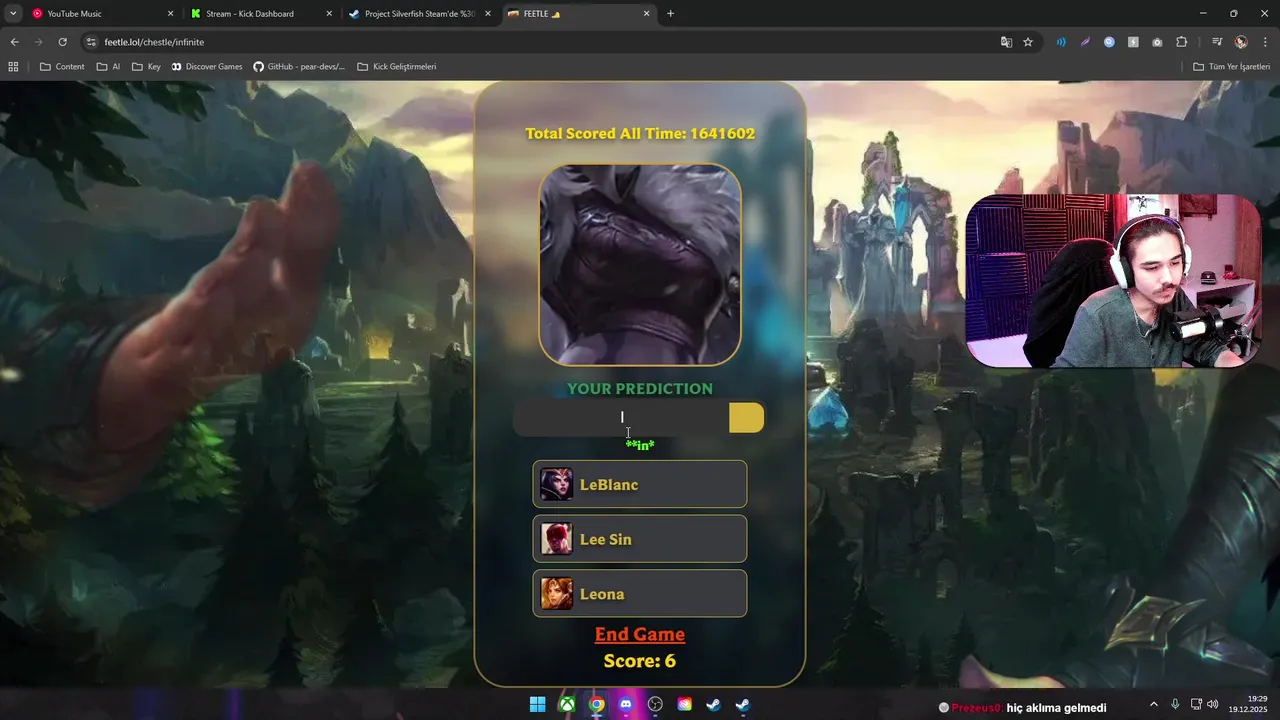This screenshot has width=1280, height=720.
Task: Switch to Stream - Kick Dashboard tab
Action: 262,14
